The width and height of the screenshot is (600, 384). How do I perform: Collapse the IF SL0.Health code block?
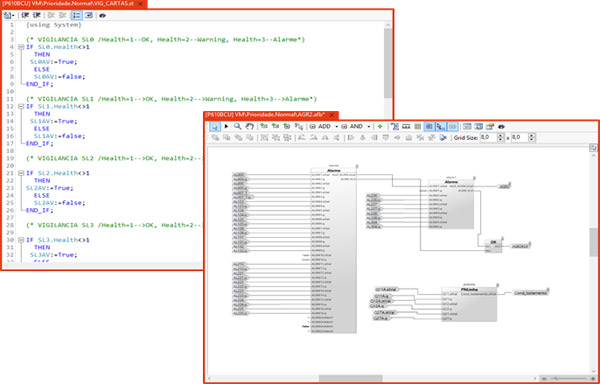21,47
